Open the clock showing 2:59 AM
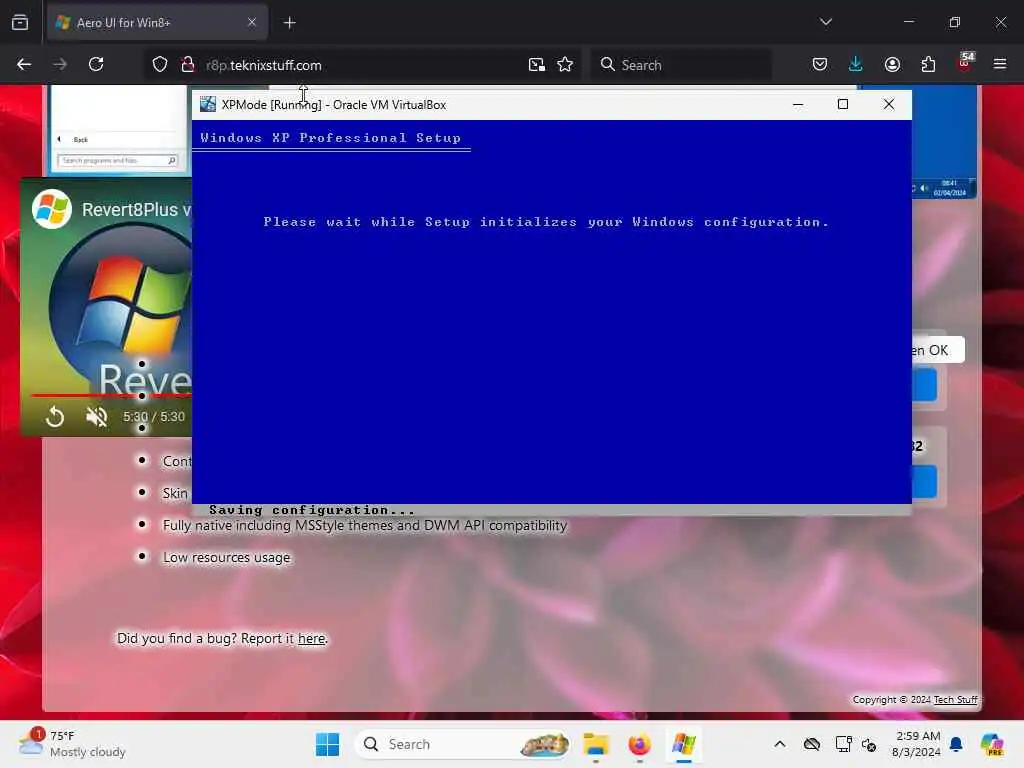The width and height of the screenshot is (1024, 768). (x=916, y=744)
